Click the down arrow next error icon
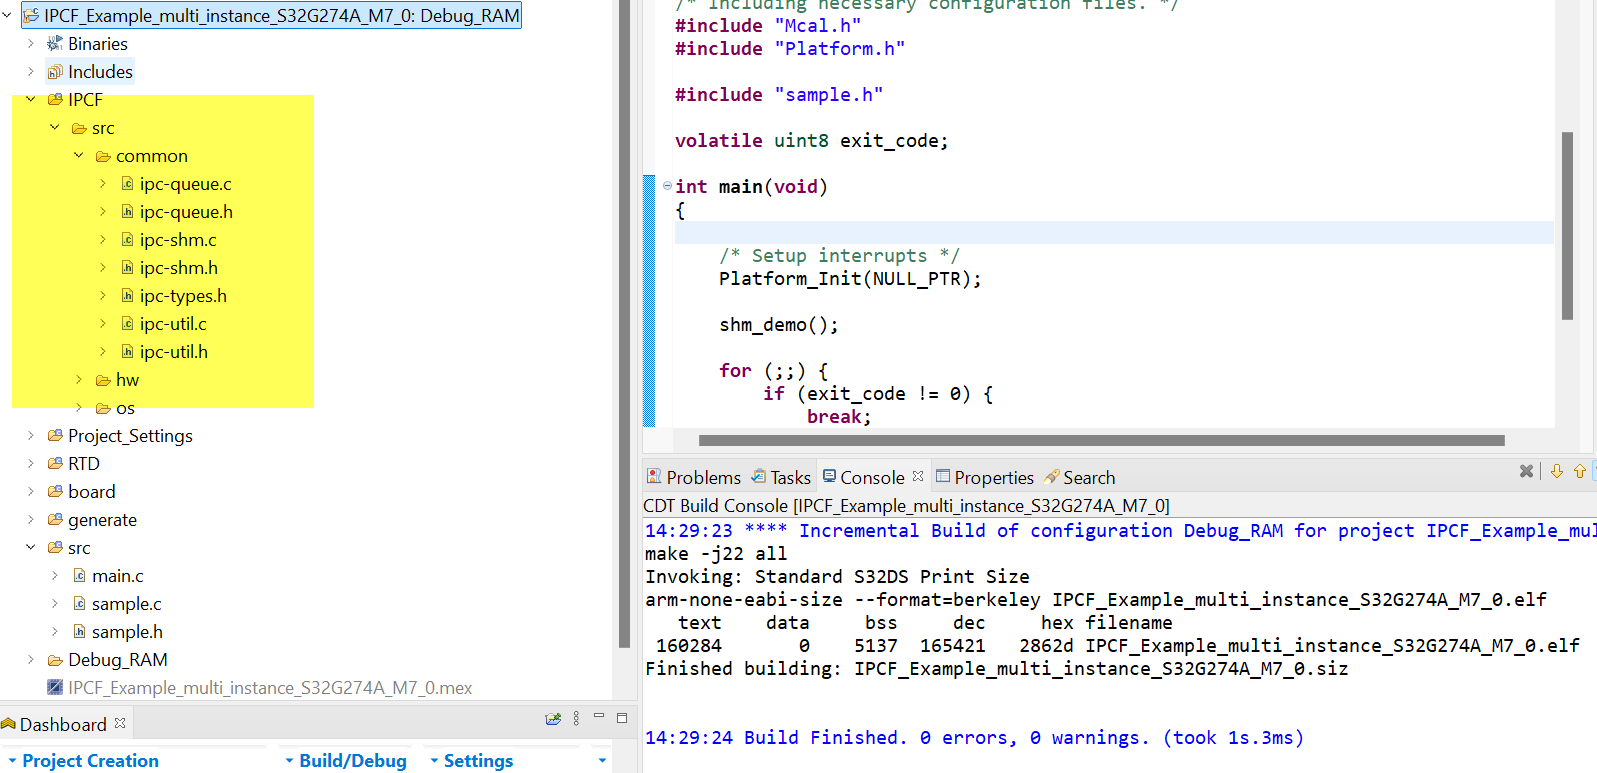This screenshot has width=1597, height=773. [x=1557, y=471]
